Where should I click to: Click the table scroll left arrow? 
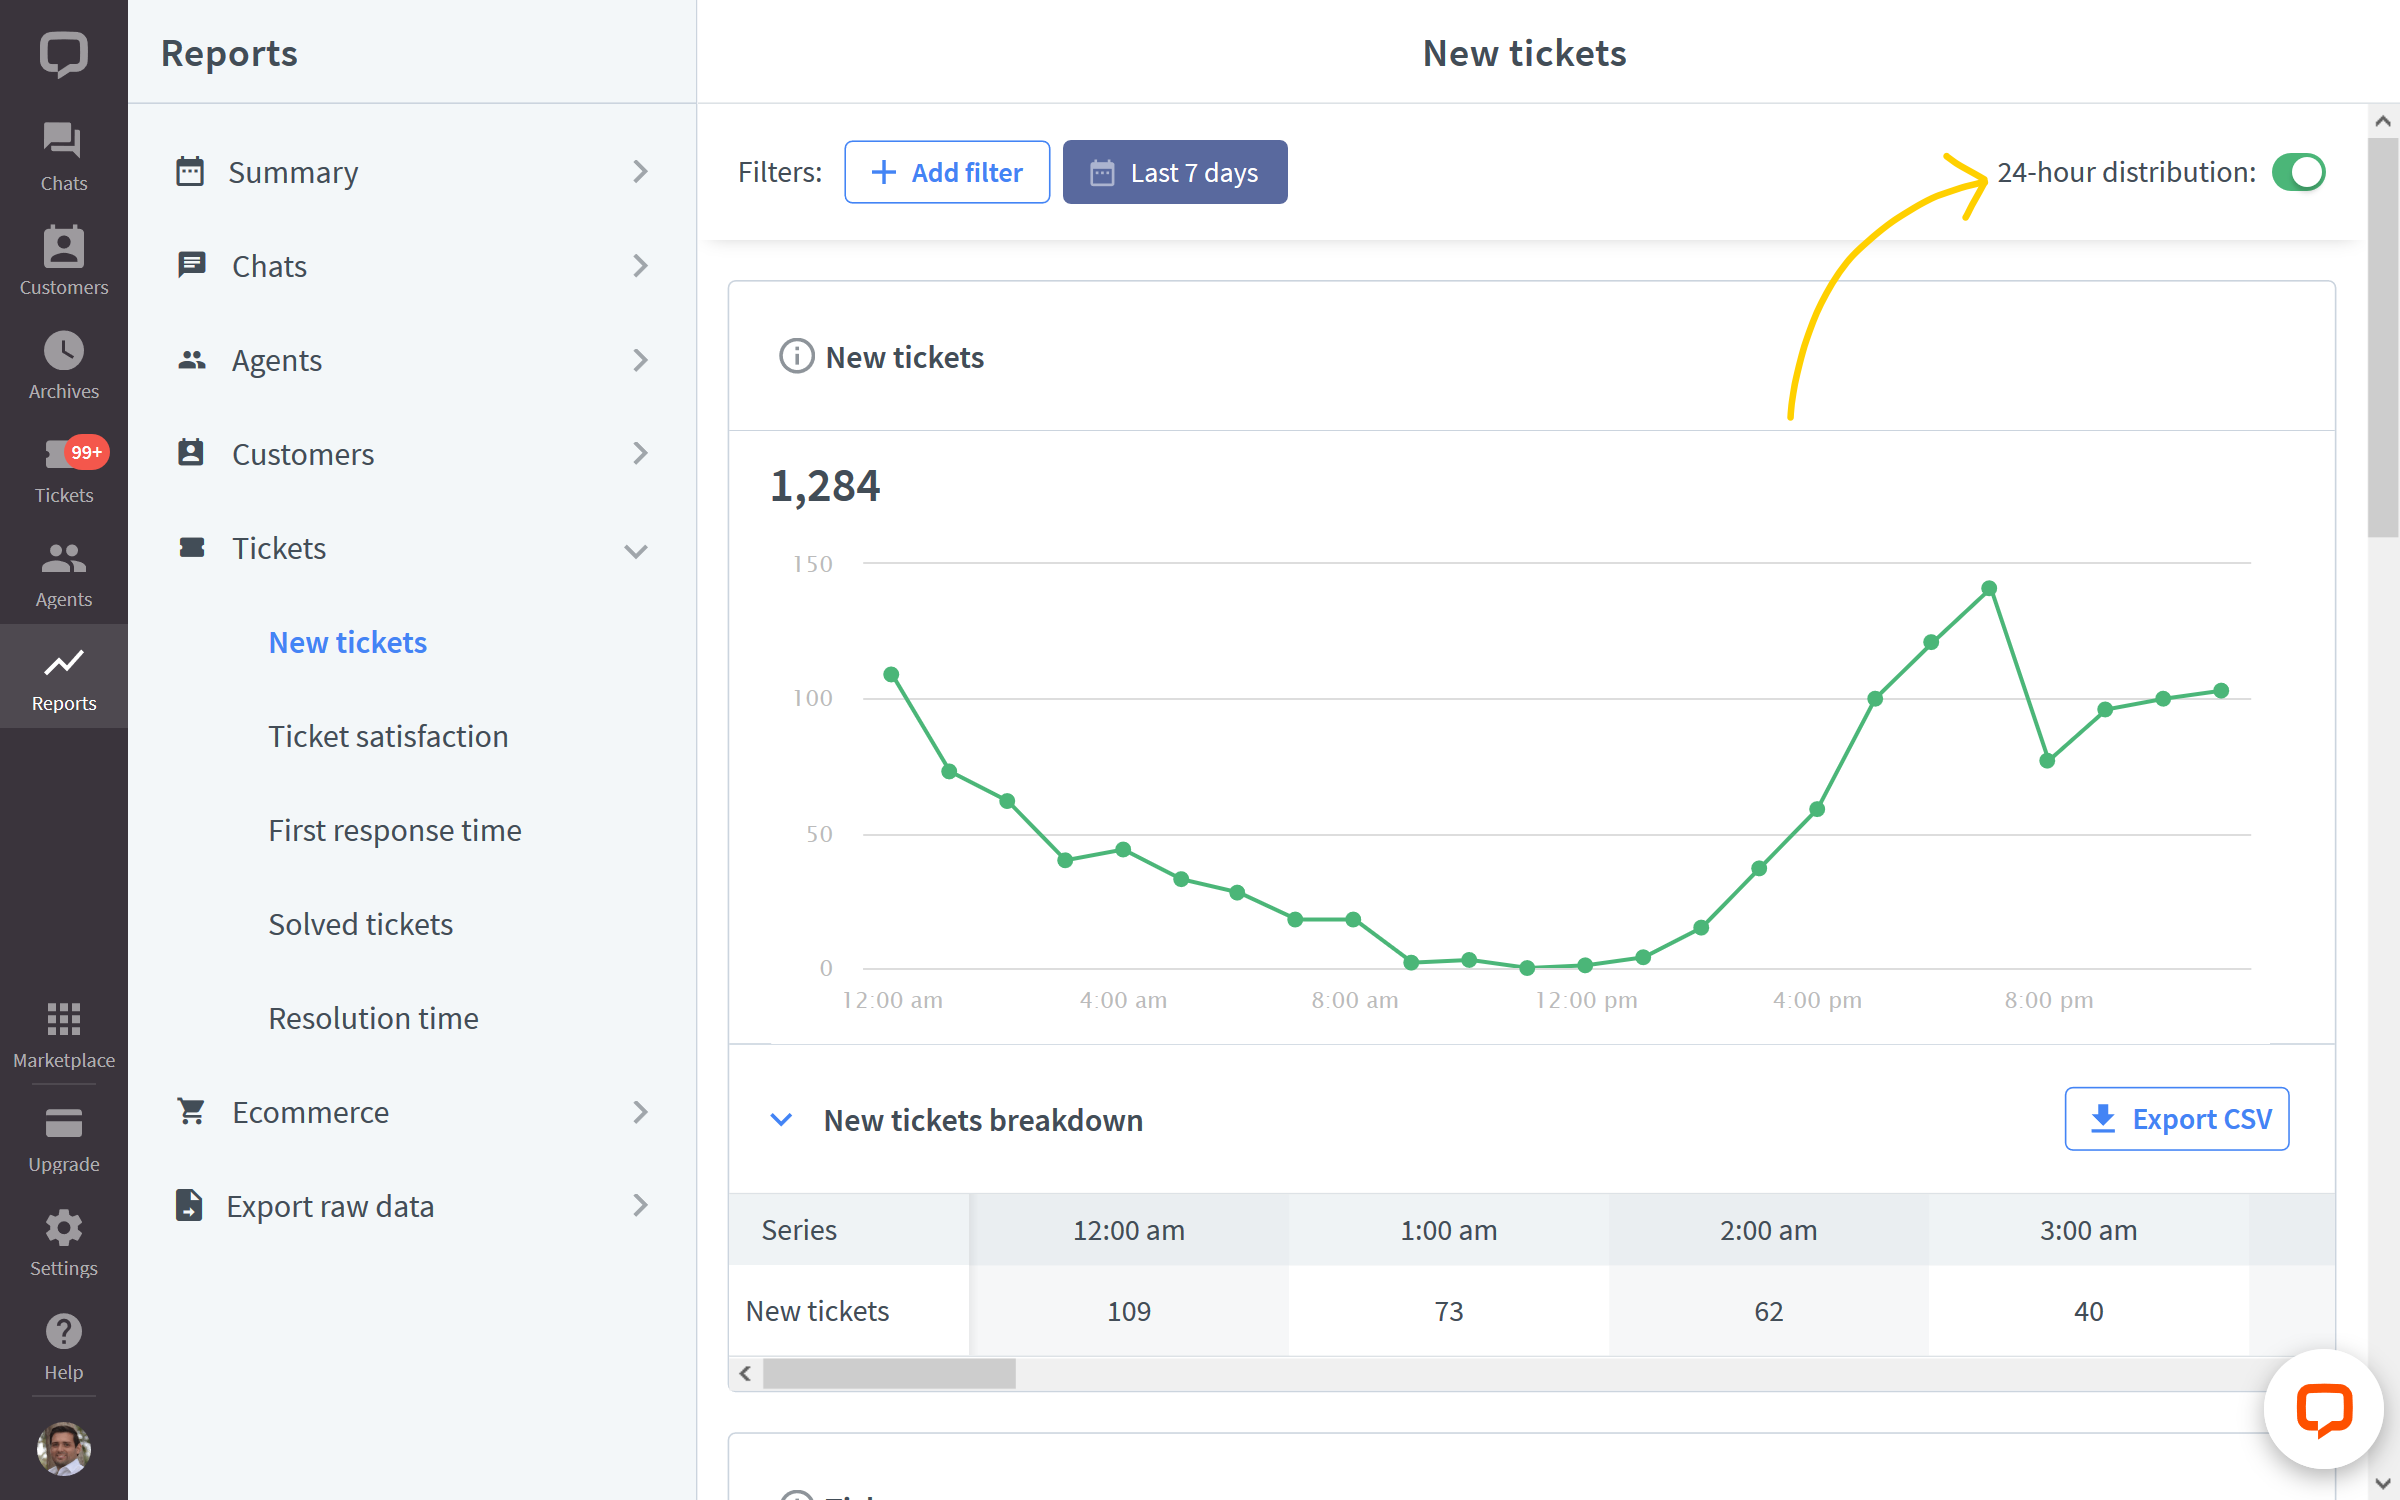coord(745,1373)
